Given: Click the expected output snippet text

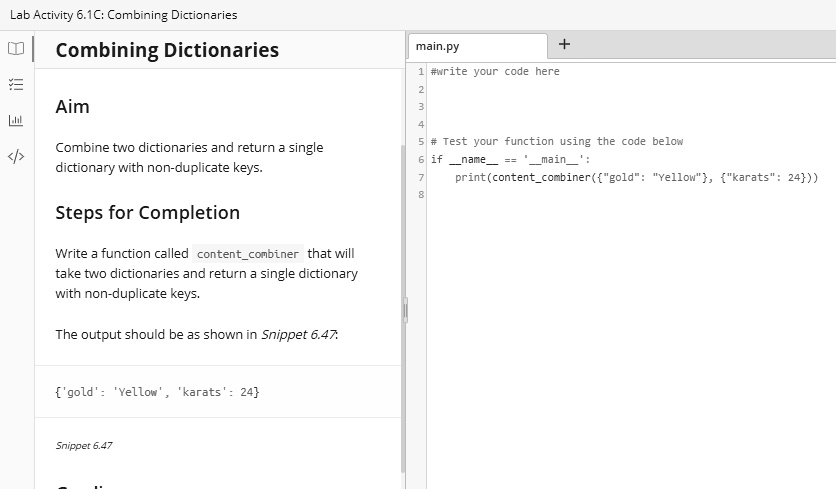Looking at the screenshot, I should (158, 392).
